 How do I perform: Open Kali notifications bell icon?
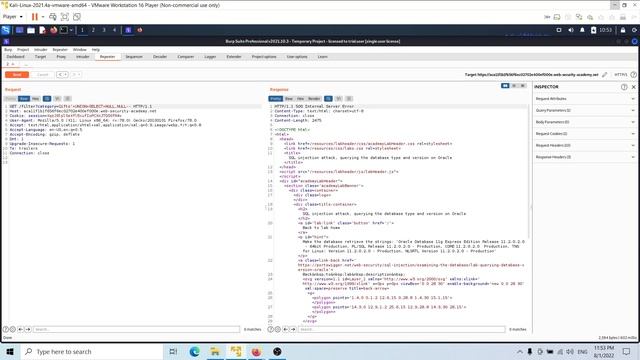(x=582, y=30)
